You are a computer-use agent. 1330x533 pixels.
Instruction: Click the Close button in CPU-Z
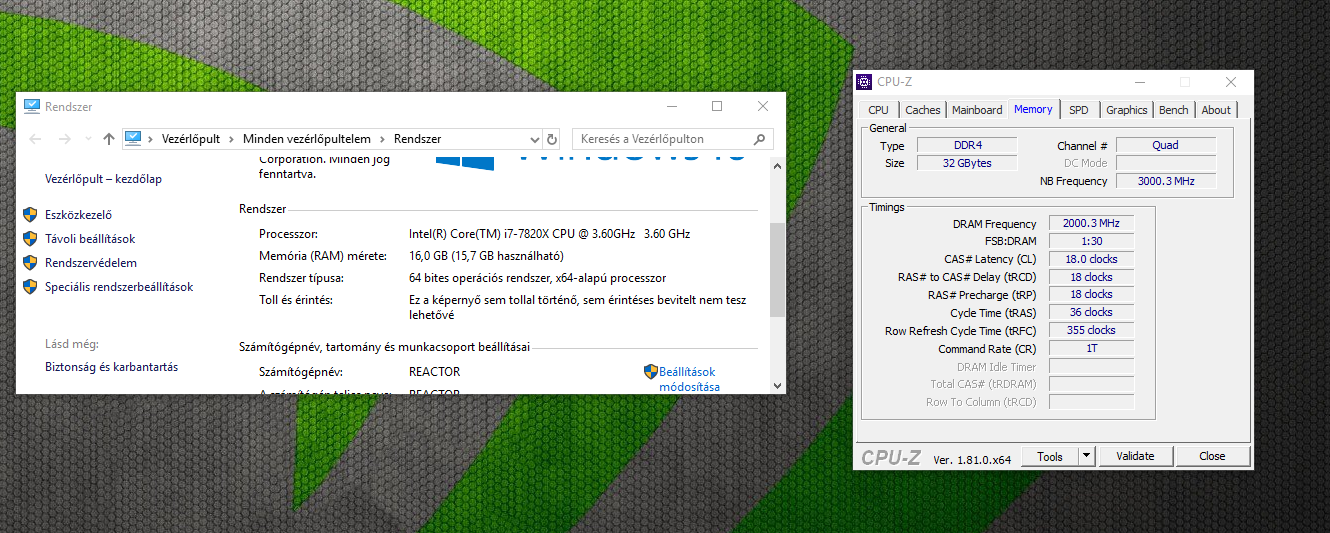tap(1212, 456)
